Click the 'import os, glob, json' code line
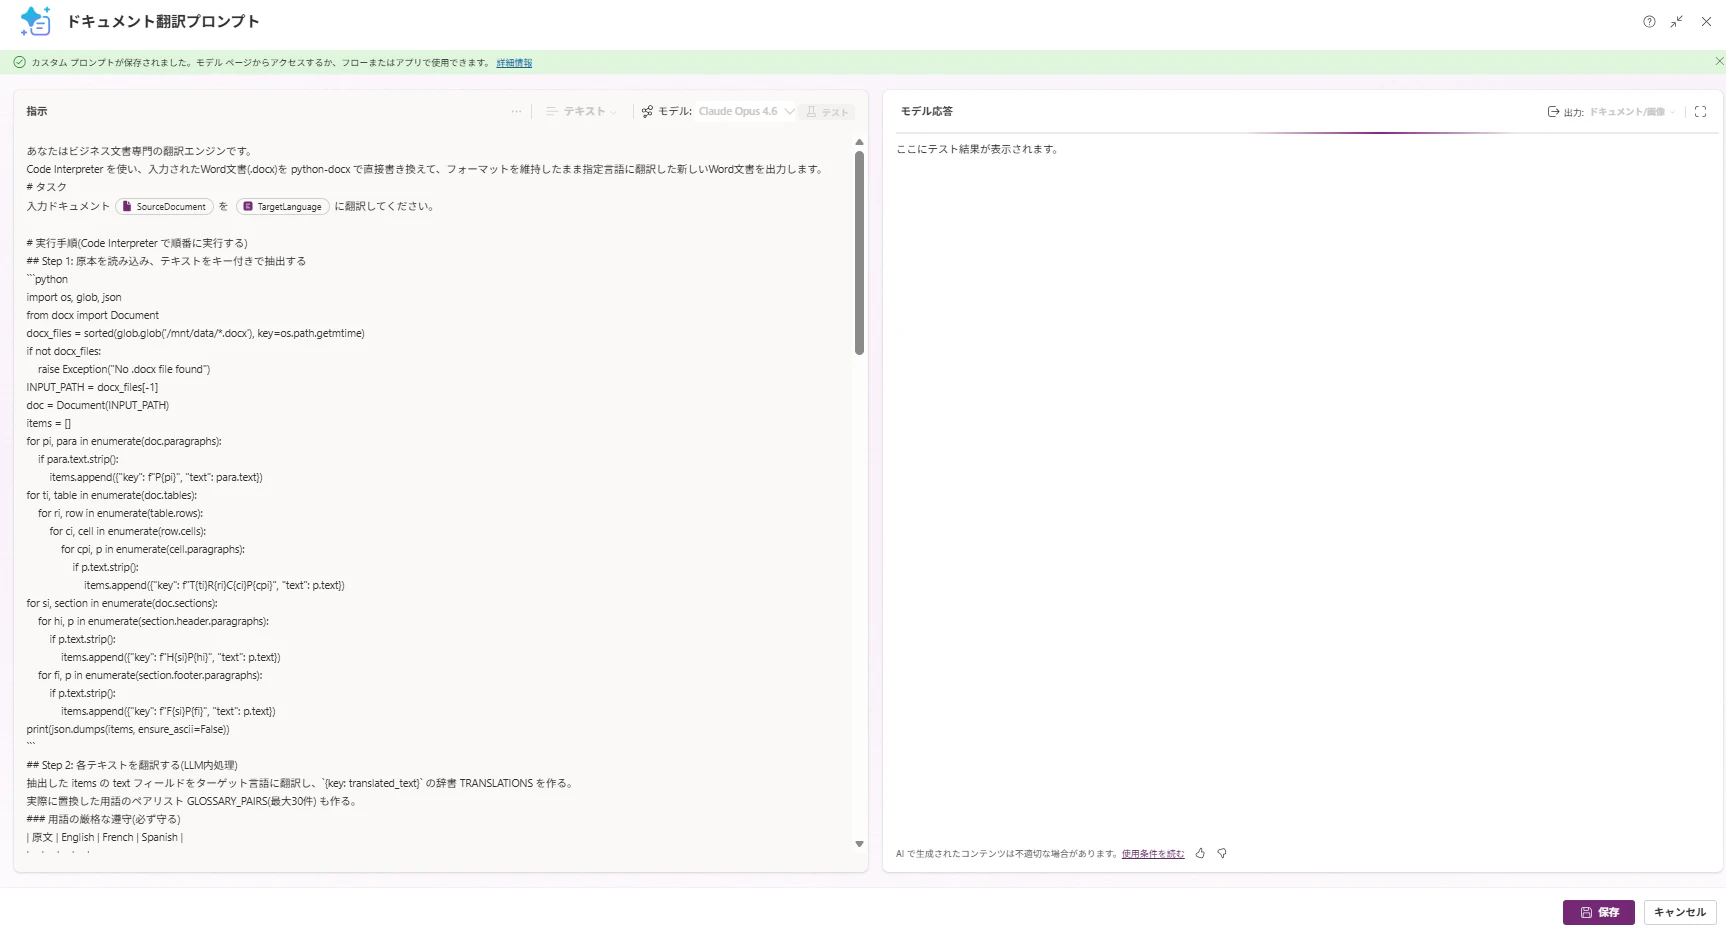 click(x=74, y=297)
